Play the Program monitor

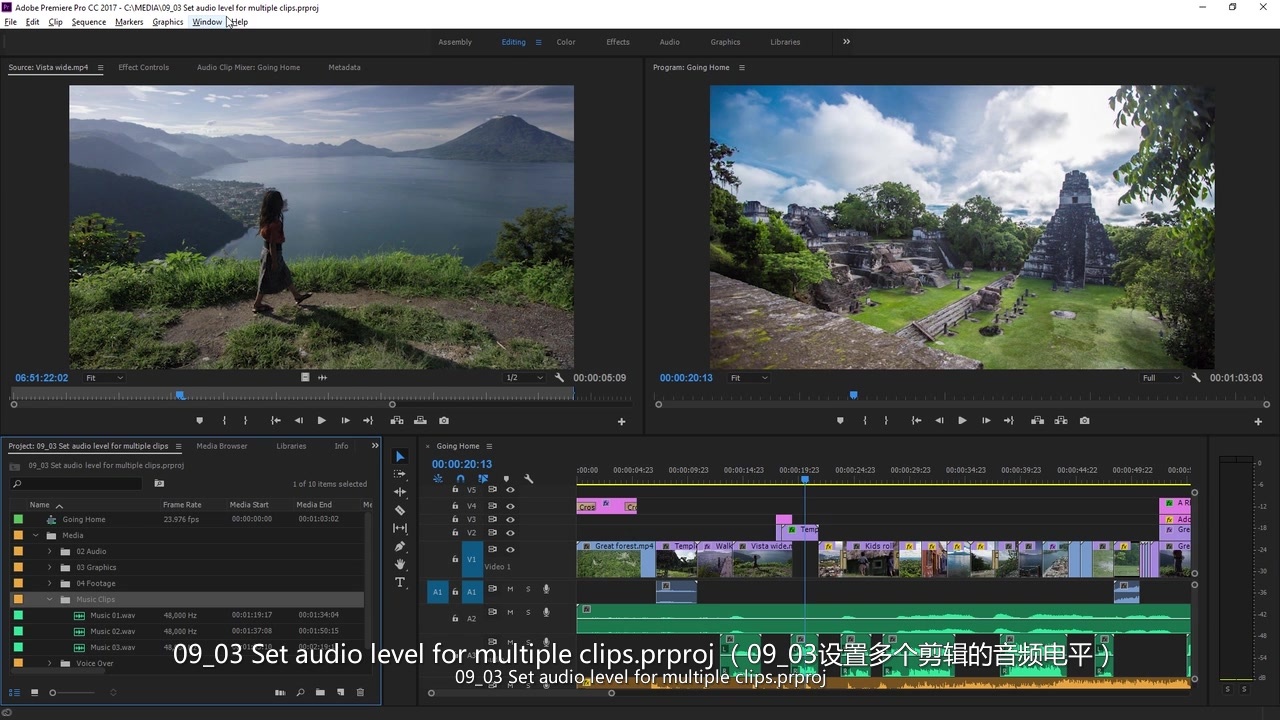[962, 421]
